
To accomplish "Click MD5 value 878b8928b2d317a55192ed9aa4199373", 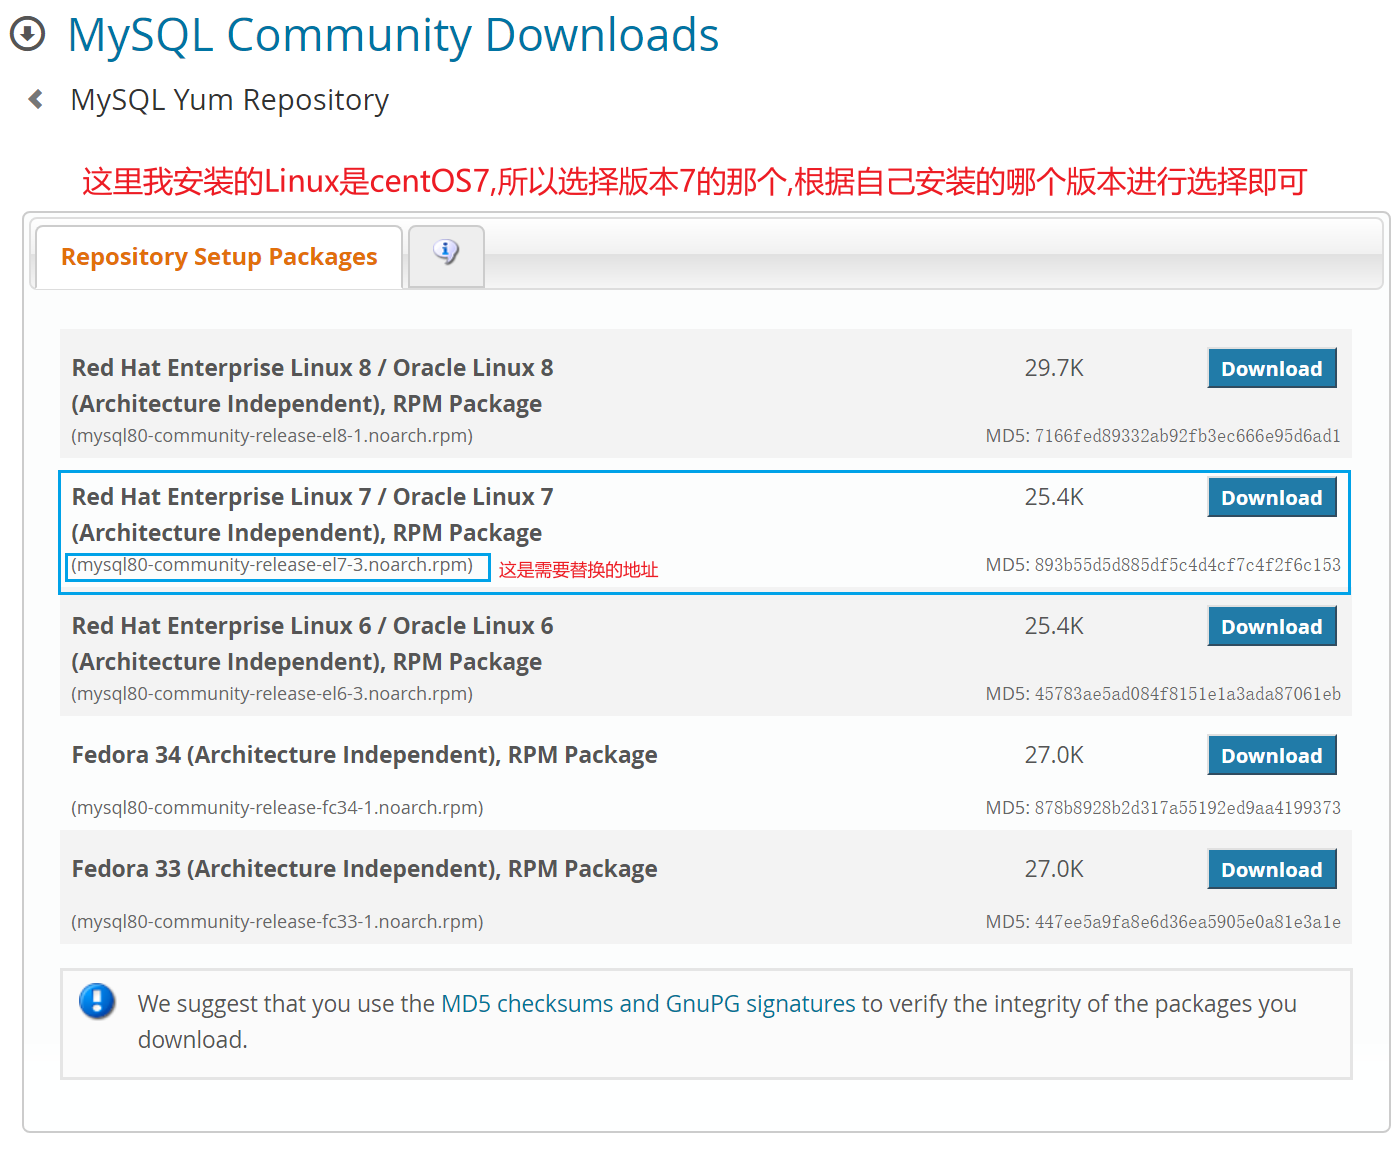I will coord(1187,808).
